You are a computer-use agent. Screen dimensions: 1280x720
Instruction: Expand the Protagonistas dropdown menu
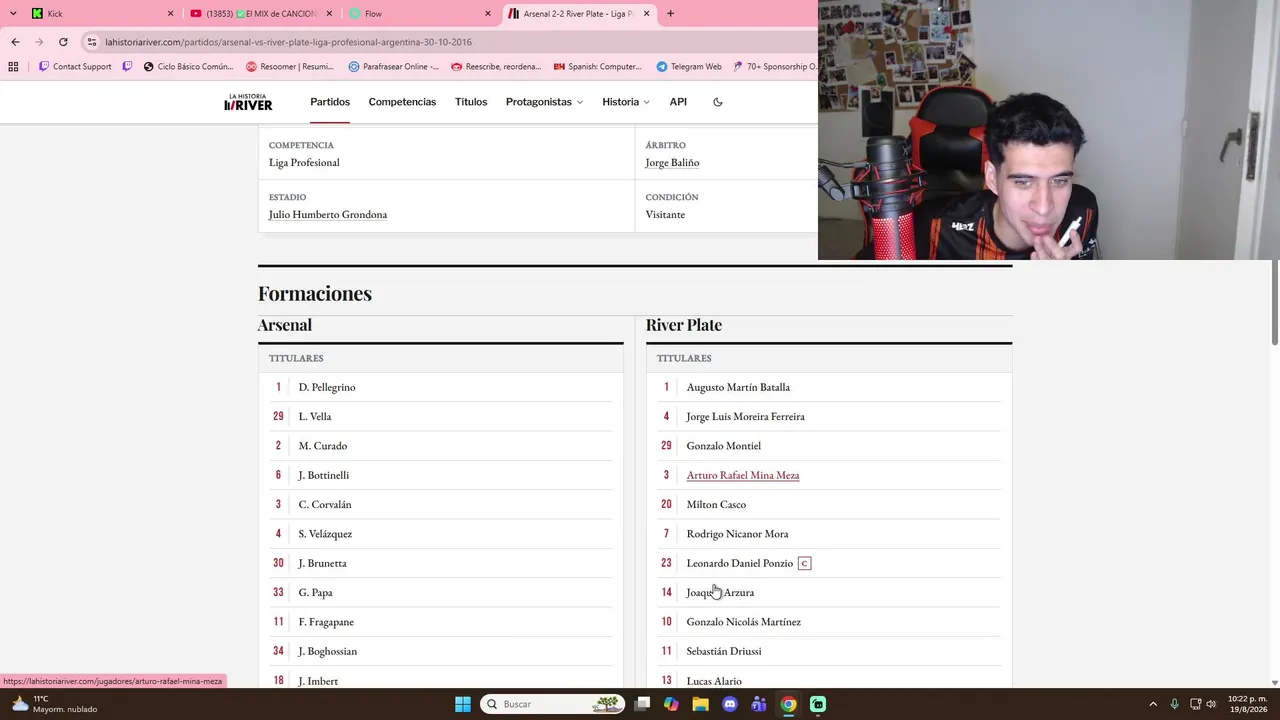coord(544,102)
